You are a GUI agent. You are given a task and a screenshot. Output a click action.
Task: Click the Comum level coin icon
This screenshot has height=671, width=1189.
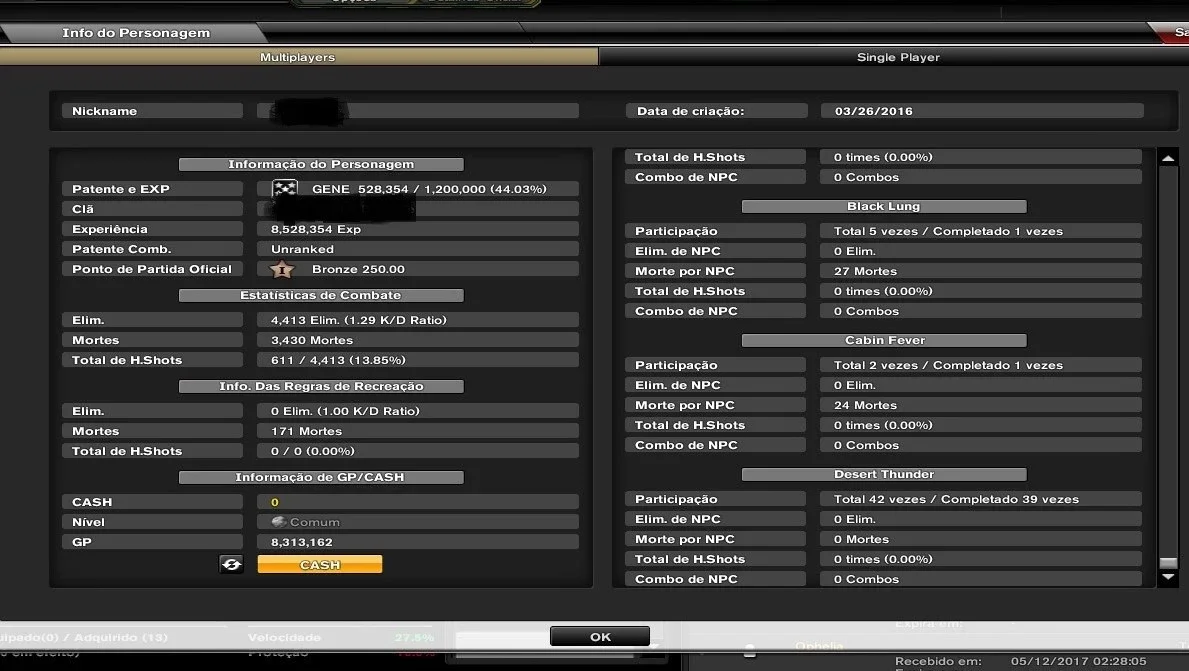pos(278,522)
